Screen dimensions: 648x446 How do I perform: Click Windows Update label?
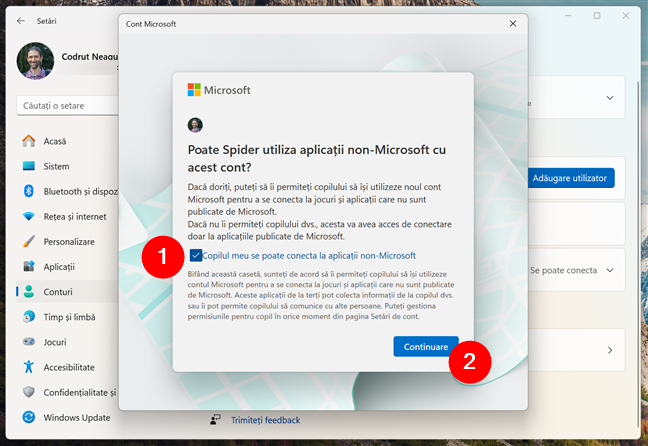(x=77, y=417)
